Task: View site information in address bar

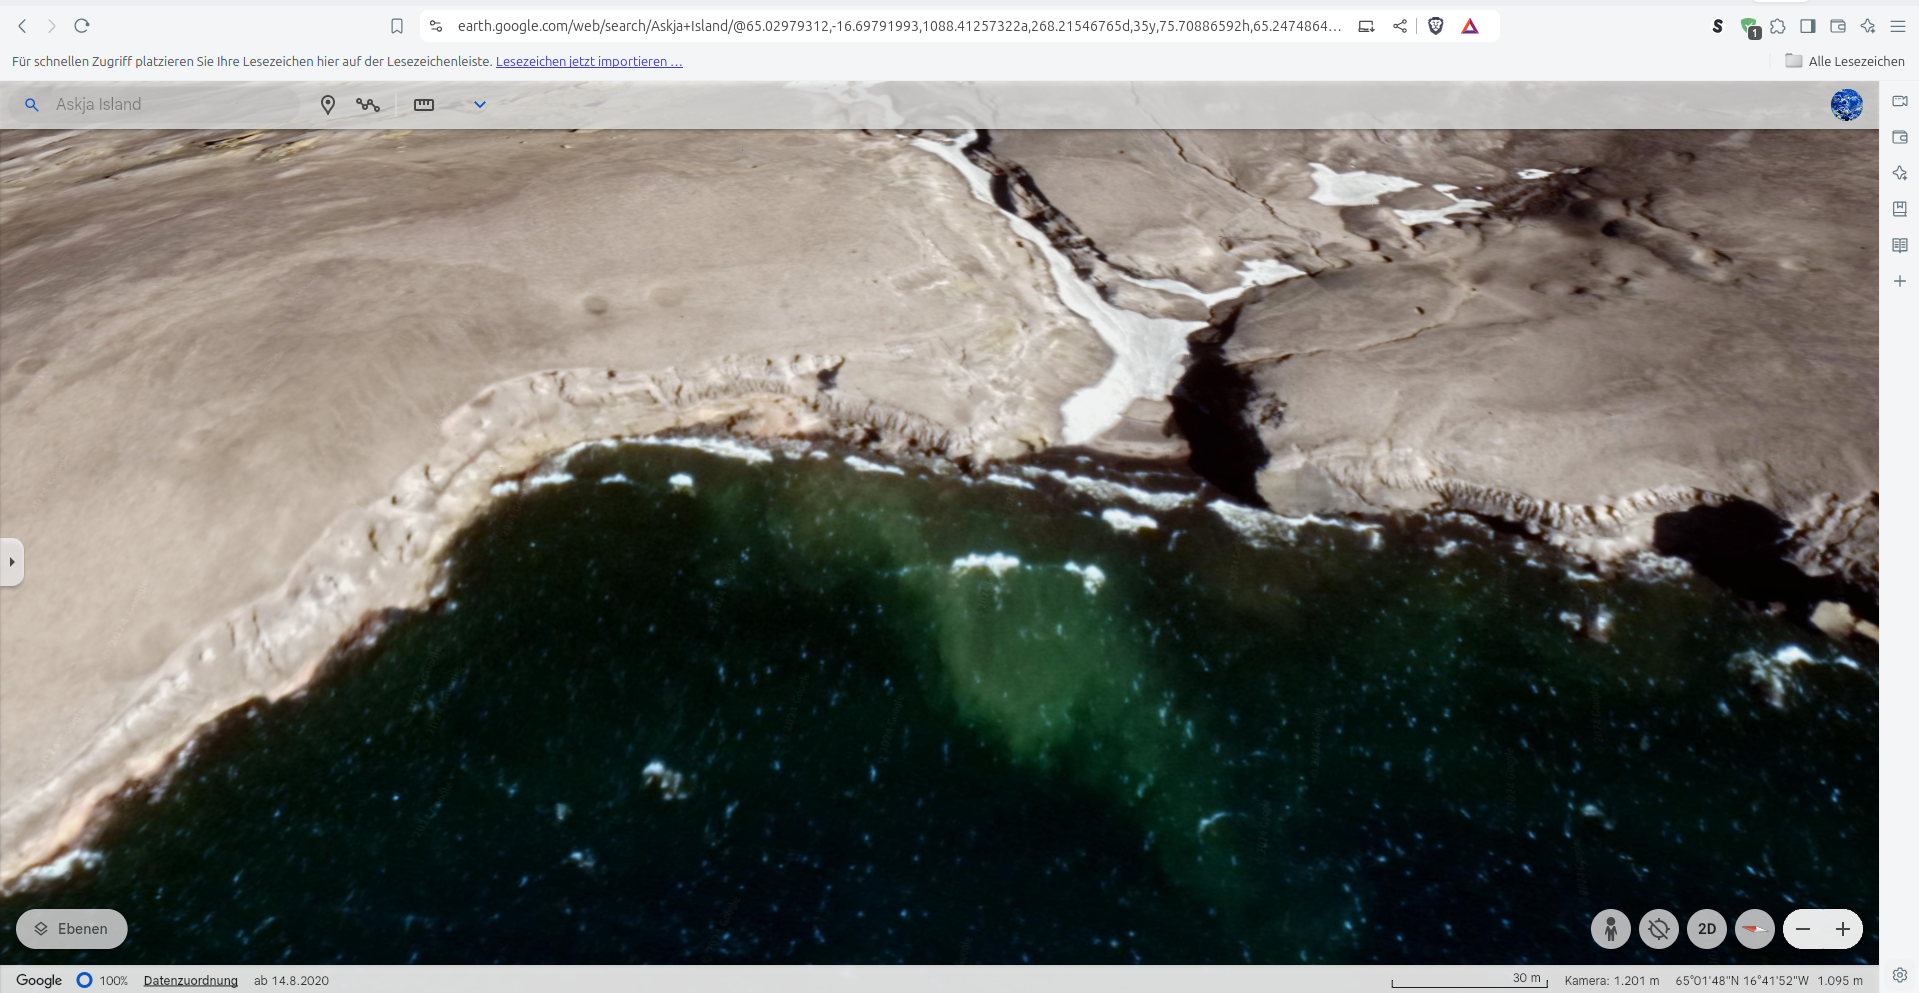Action: click(x=436, y=26)
